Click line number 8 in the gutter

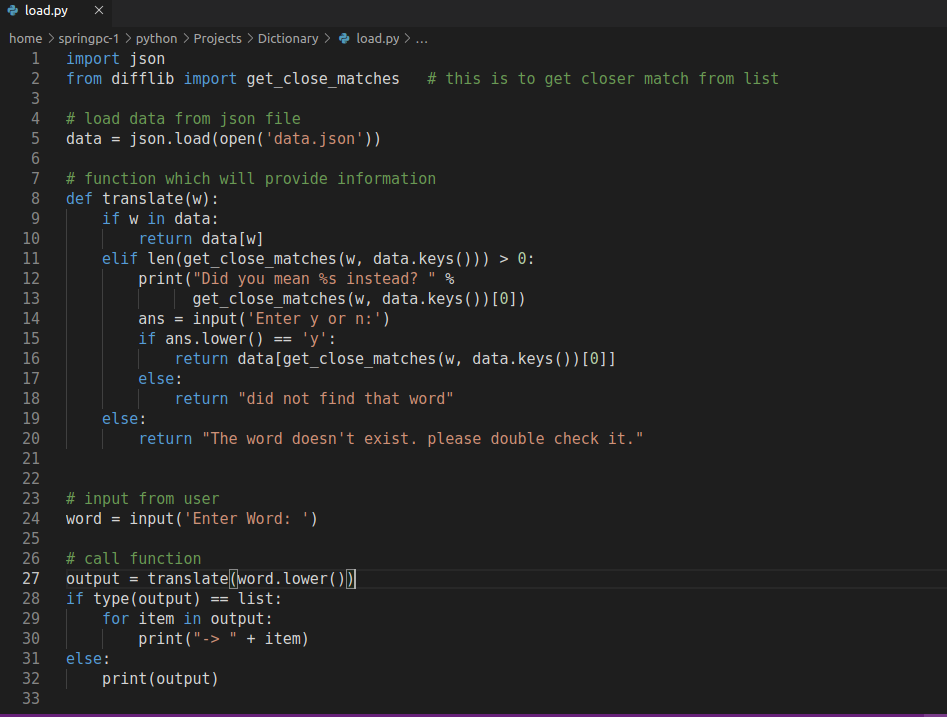pos(35,199)
